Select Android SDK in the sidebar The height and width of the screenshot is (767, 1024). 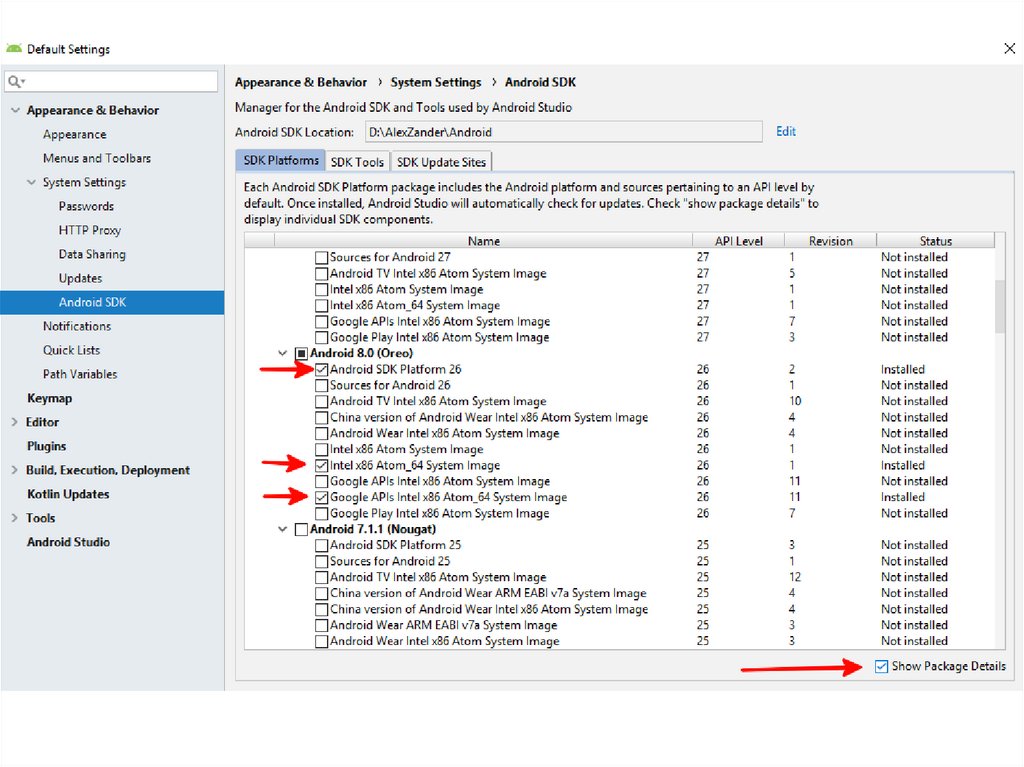click(112, 302)
